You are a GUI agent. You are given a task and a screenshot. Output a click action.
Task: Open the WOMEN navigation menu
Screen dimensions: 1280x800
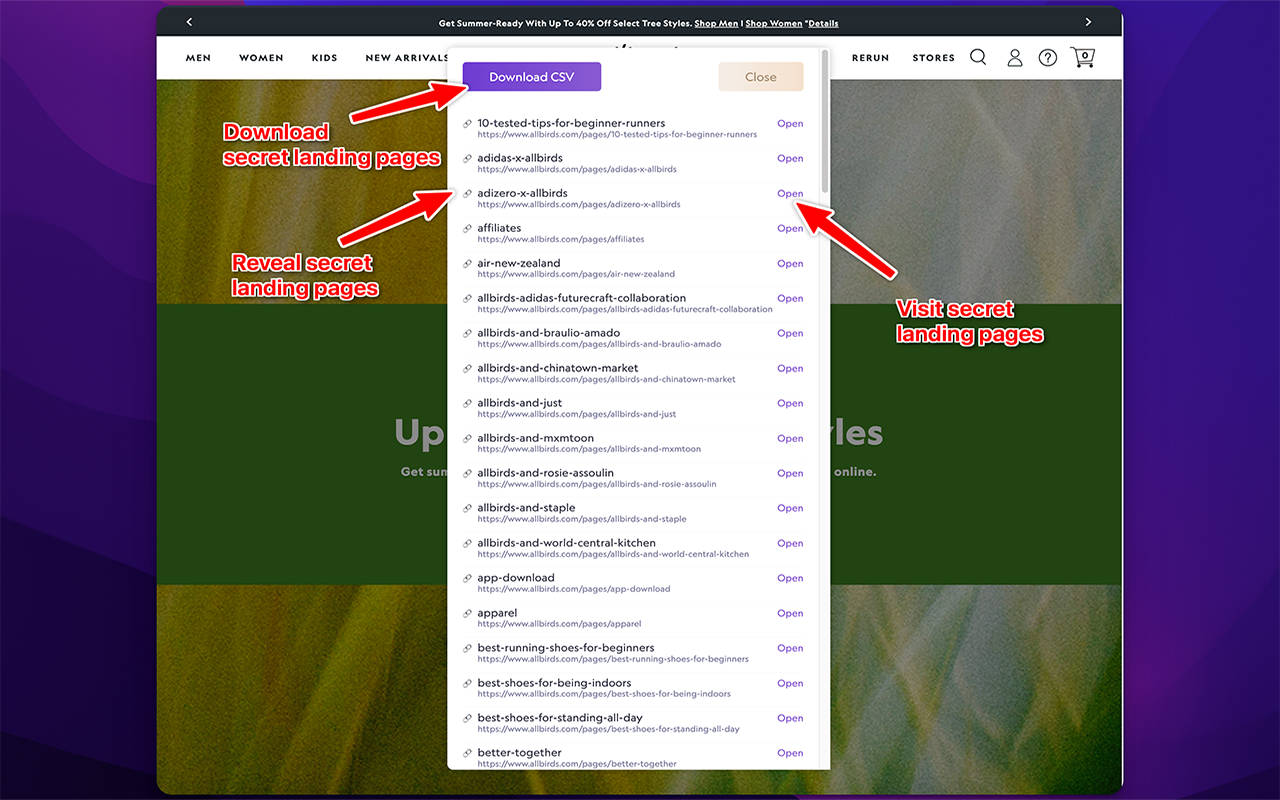pyautogui.click(x=261, y=57)
